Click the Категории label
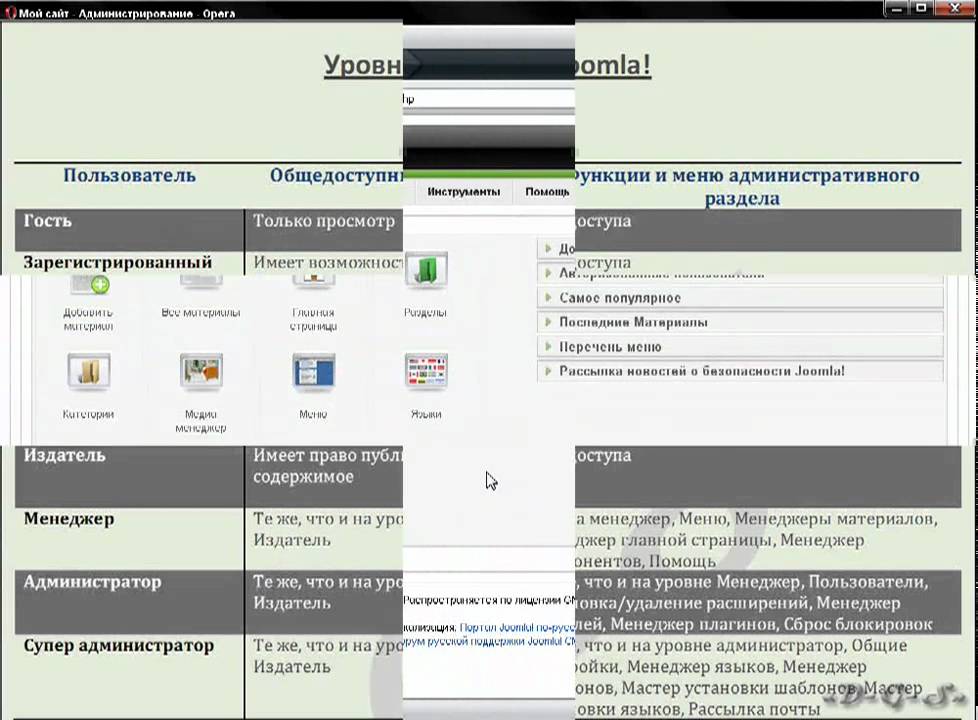Image resolution: width=978 pixels, height=720 pixels. click(x=88, y=414)
